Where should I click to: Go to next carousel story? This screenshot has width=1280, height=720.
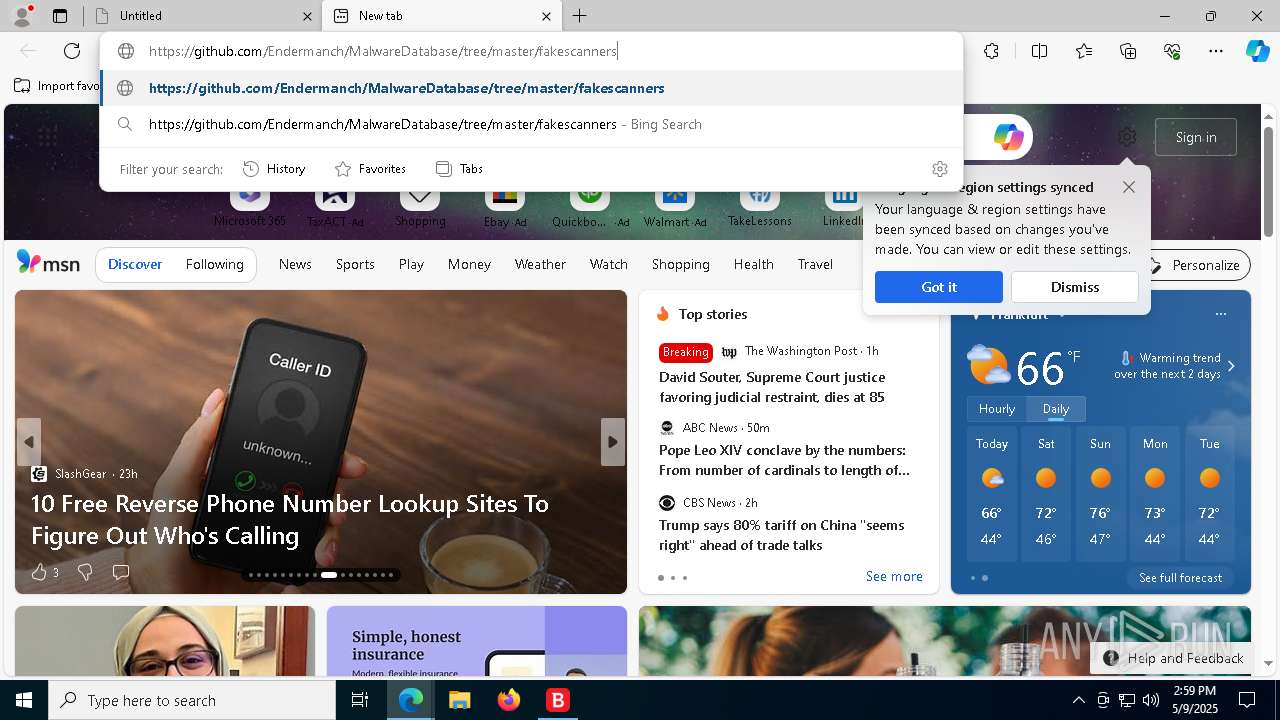(613, 442)
